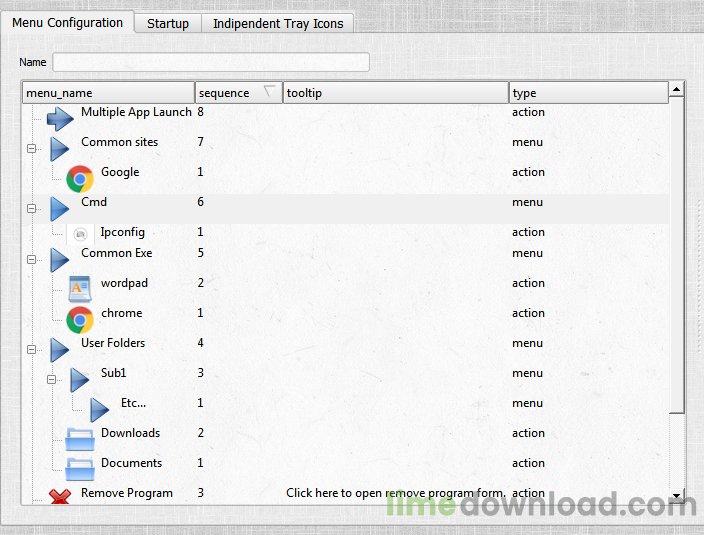Switch to the Startup tab

pos(168,23)
